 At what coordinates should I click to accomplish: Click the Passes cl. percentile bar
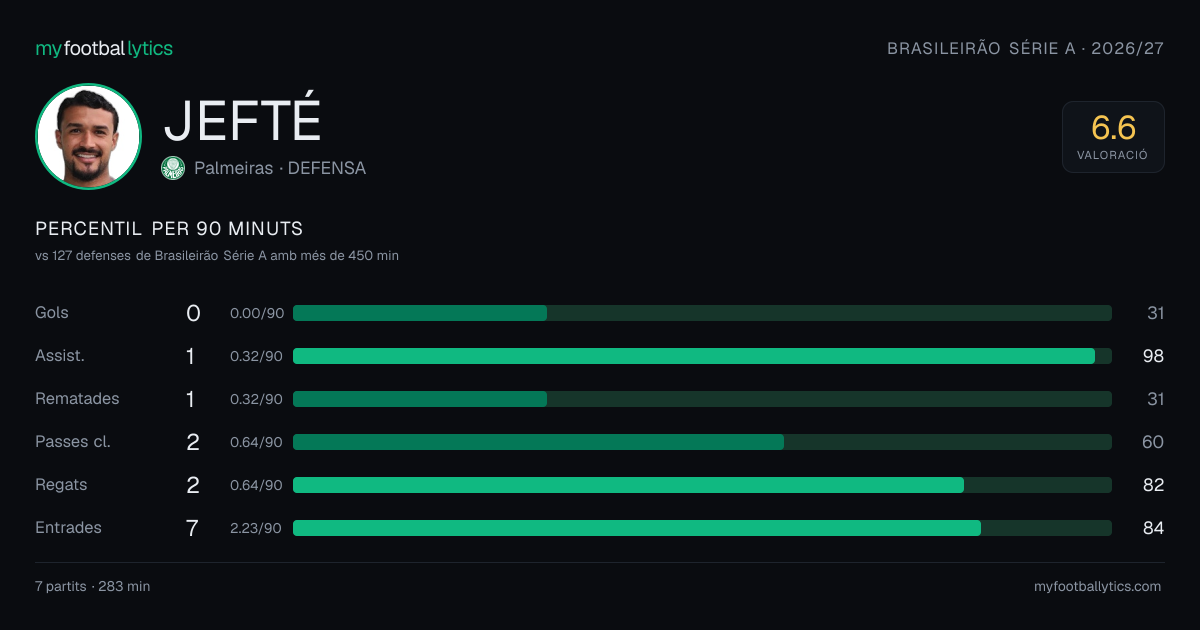[702, 442]
